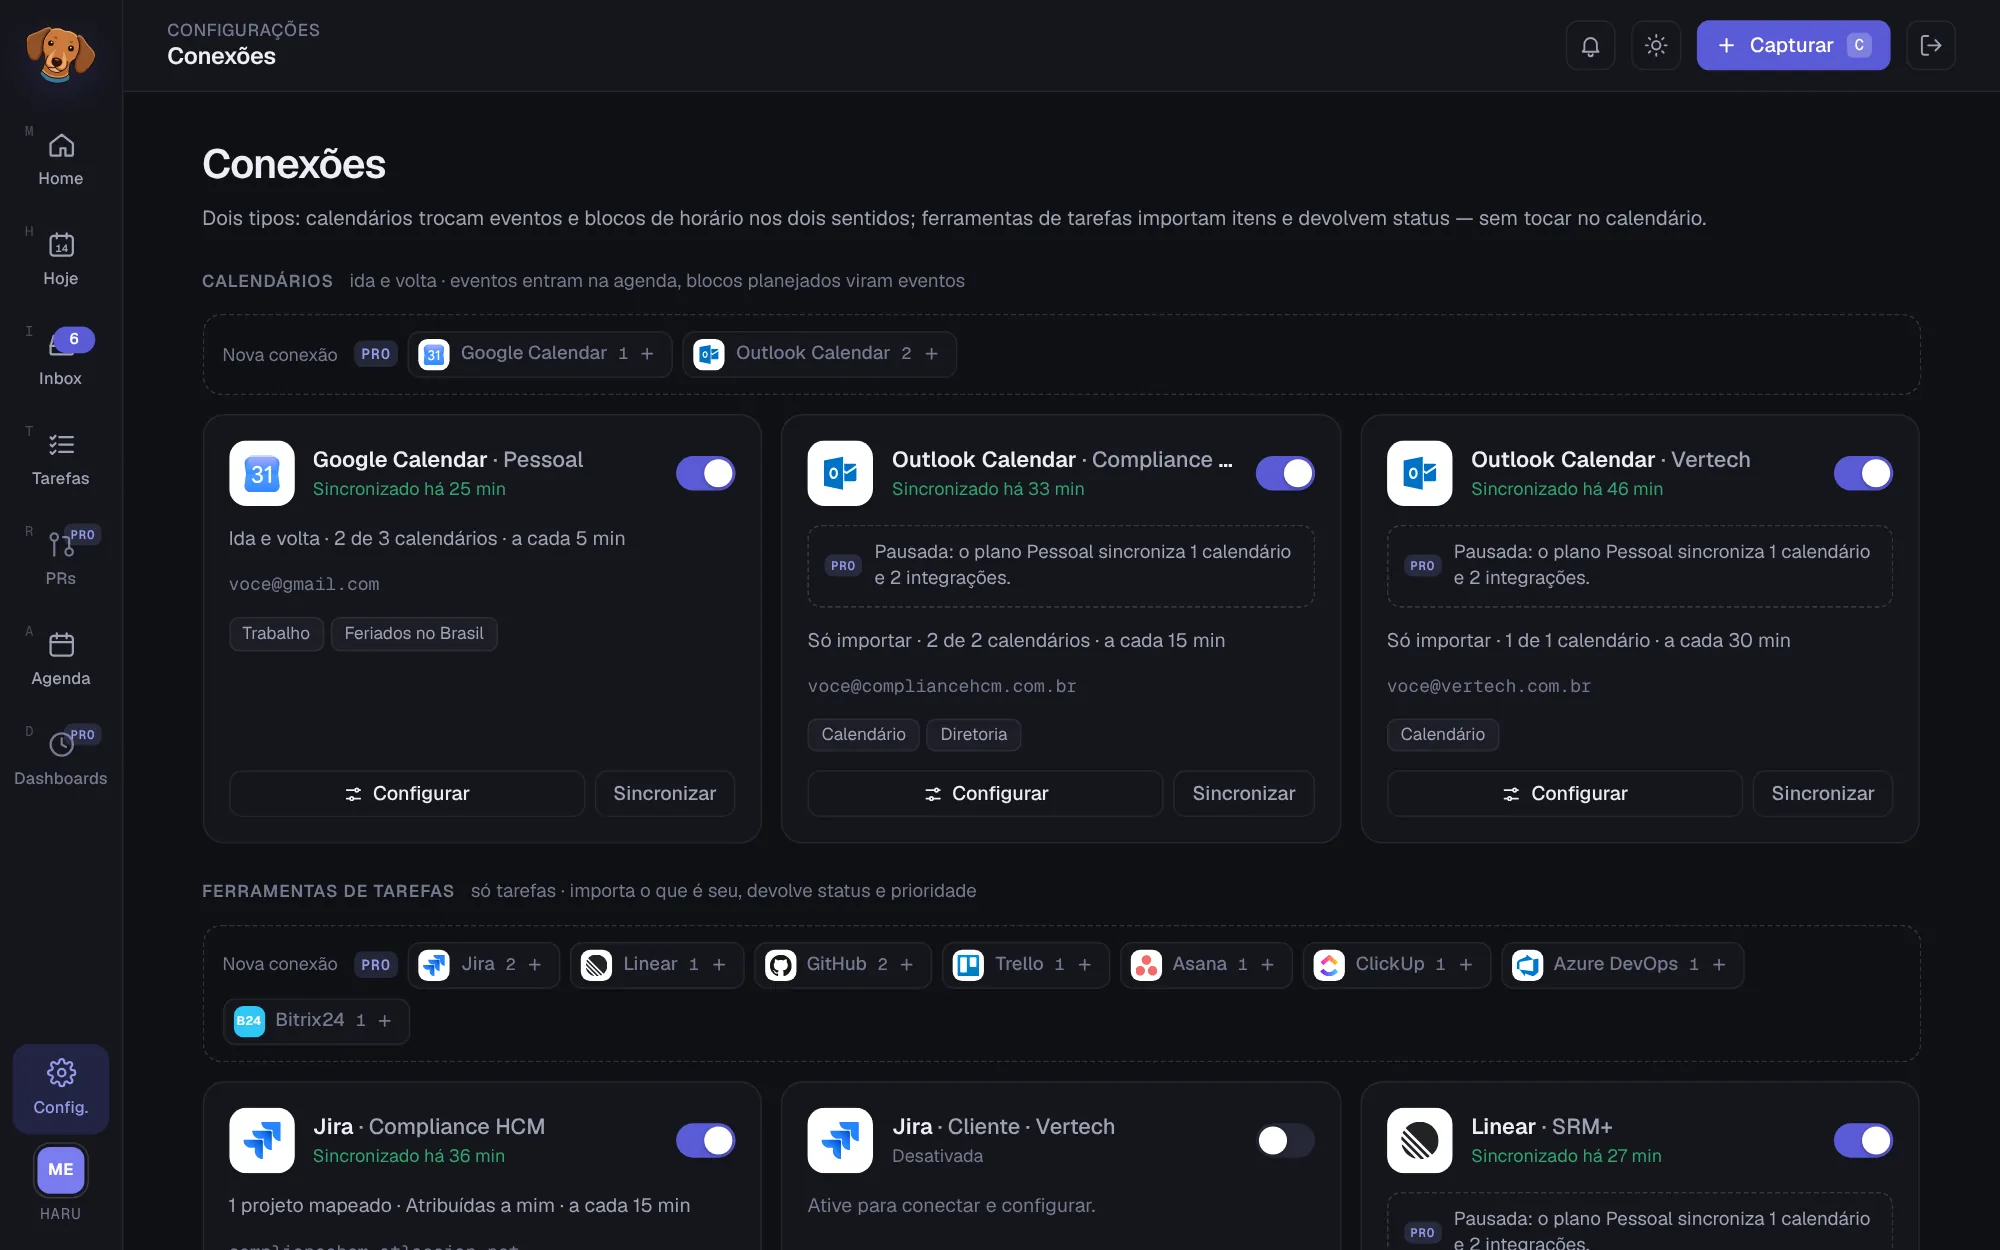
Task: Click Google Calendar Pessoal card icon
Action: tap(262, 473)
